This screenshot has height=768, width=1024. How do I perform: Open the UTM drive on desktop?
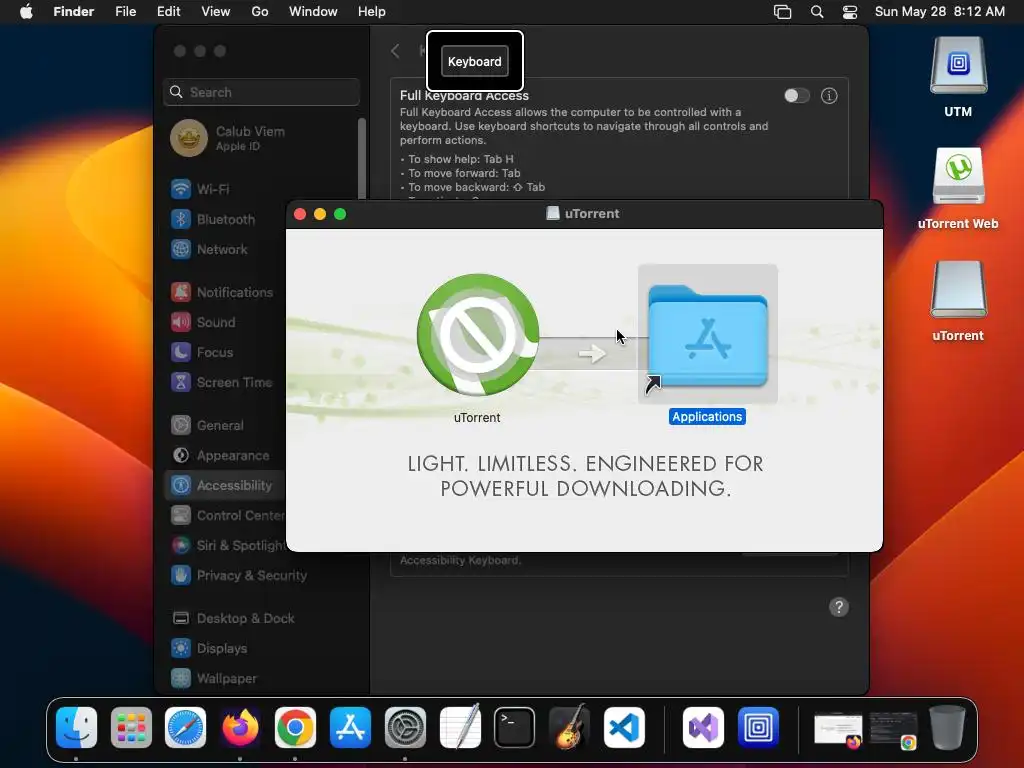[958, 65]
